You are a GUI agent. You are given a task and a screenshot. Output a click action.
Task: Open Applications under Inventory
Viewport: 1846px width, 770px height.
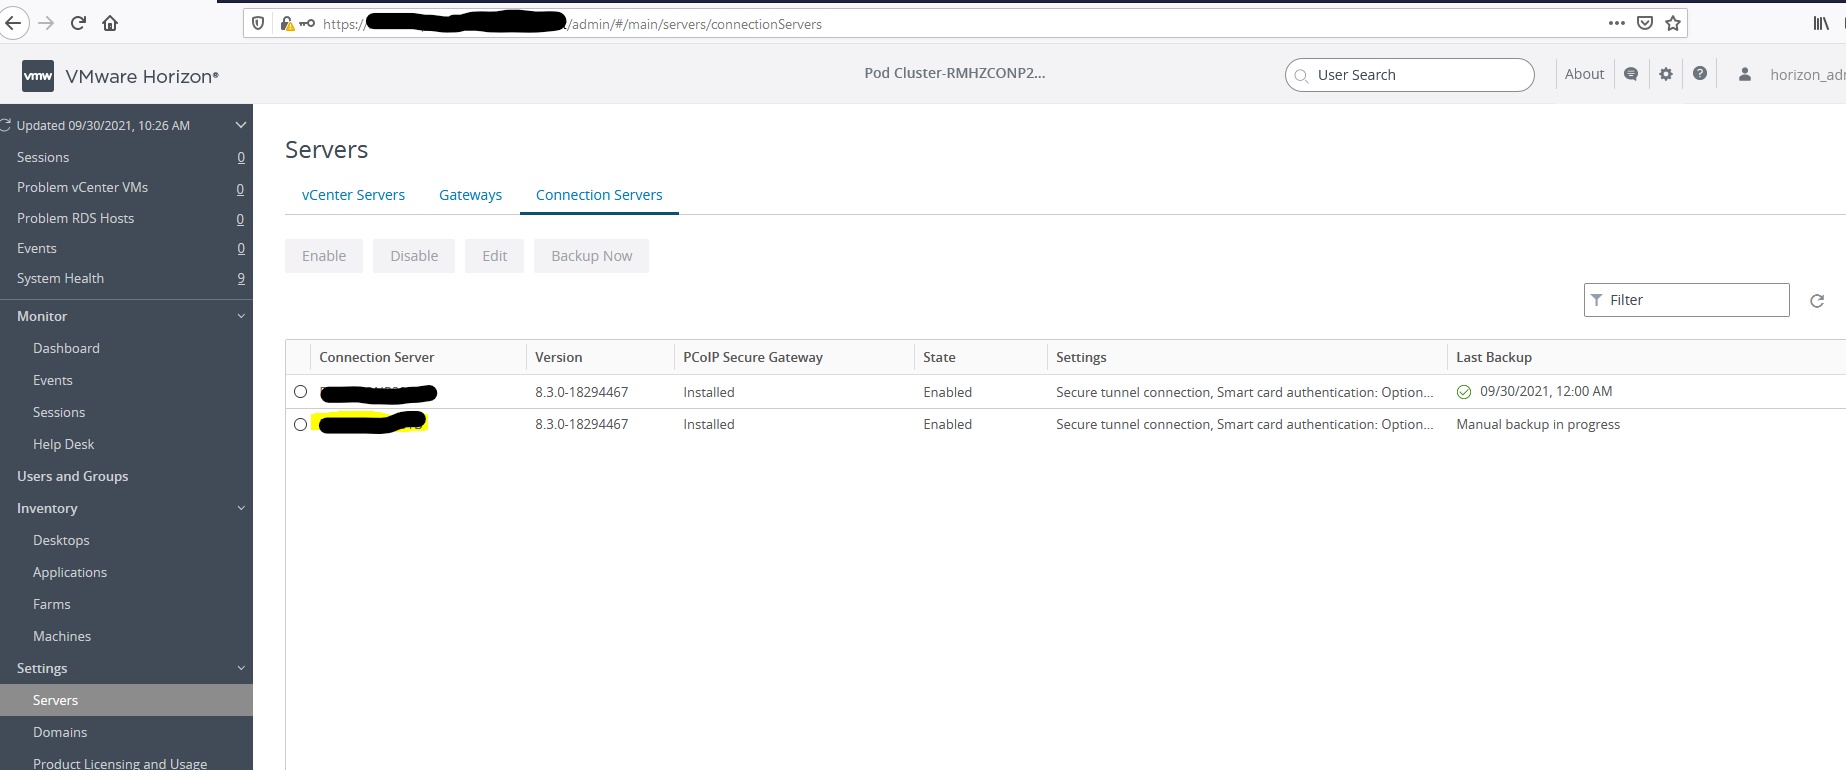[x=70, y=572]
